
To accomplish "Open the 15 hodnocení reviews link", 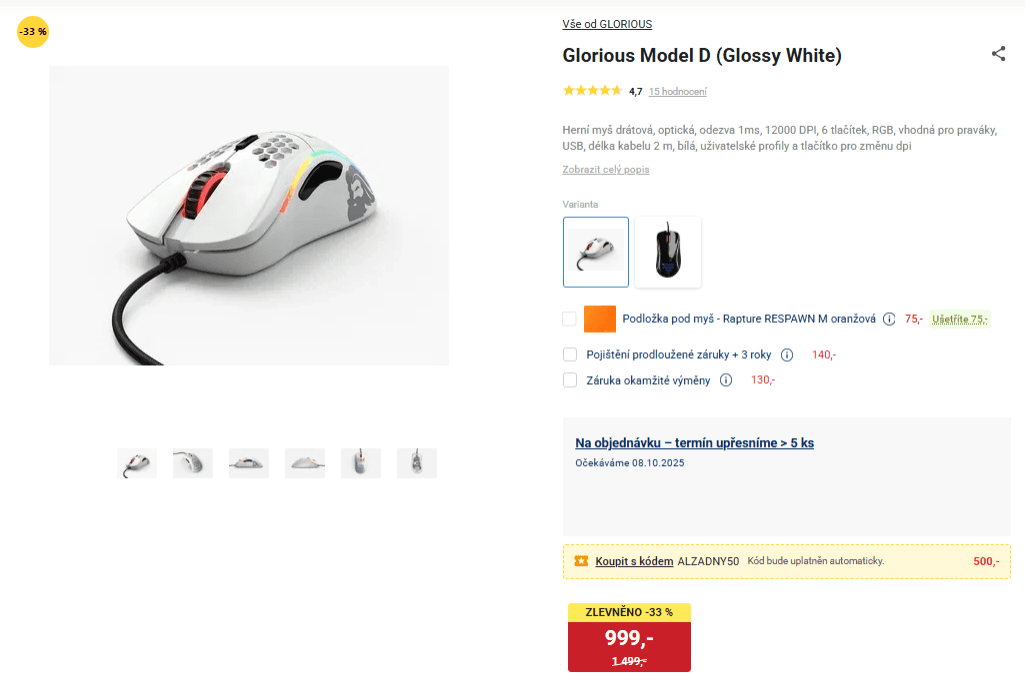I will coord(677,92).
